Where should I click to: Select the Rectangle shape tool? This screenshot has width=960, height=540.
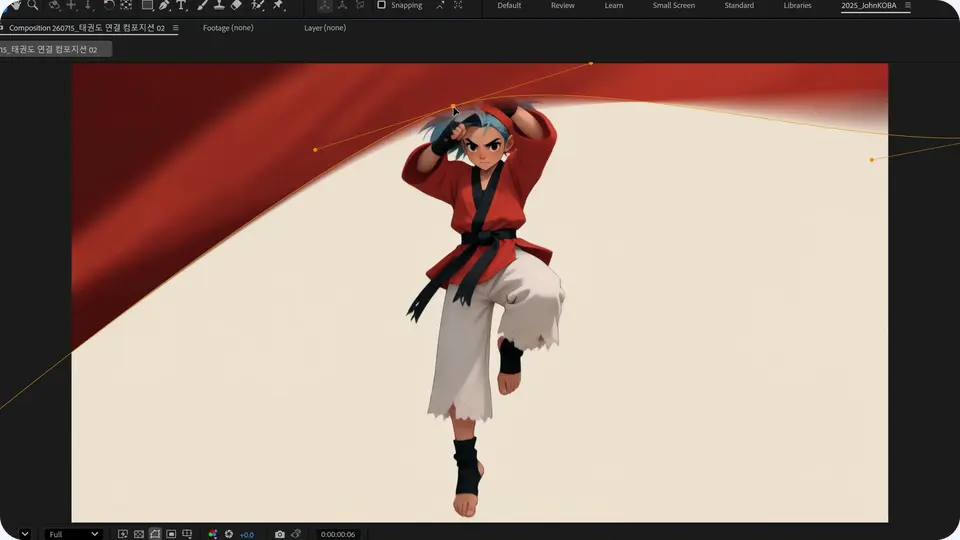coord(147,5)
